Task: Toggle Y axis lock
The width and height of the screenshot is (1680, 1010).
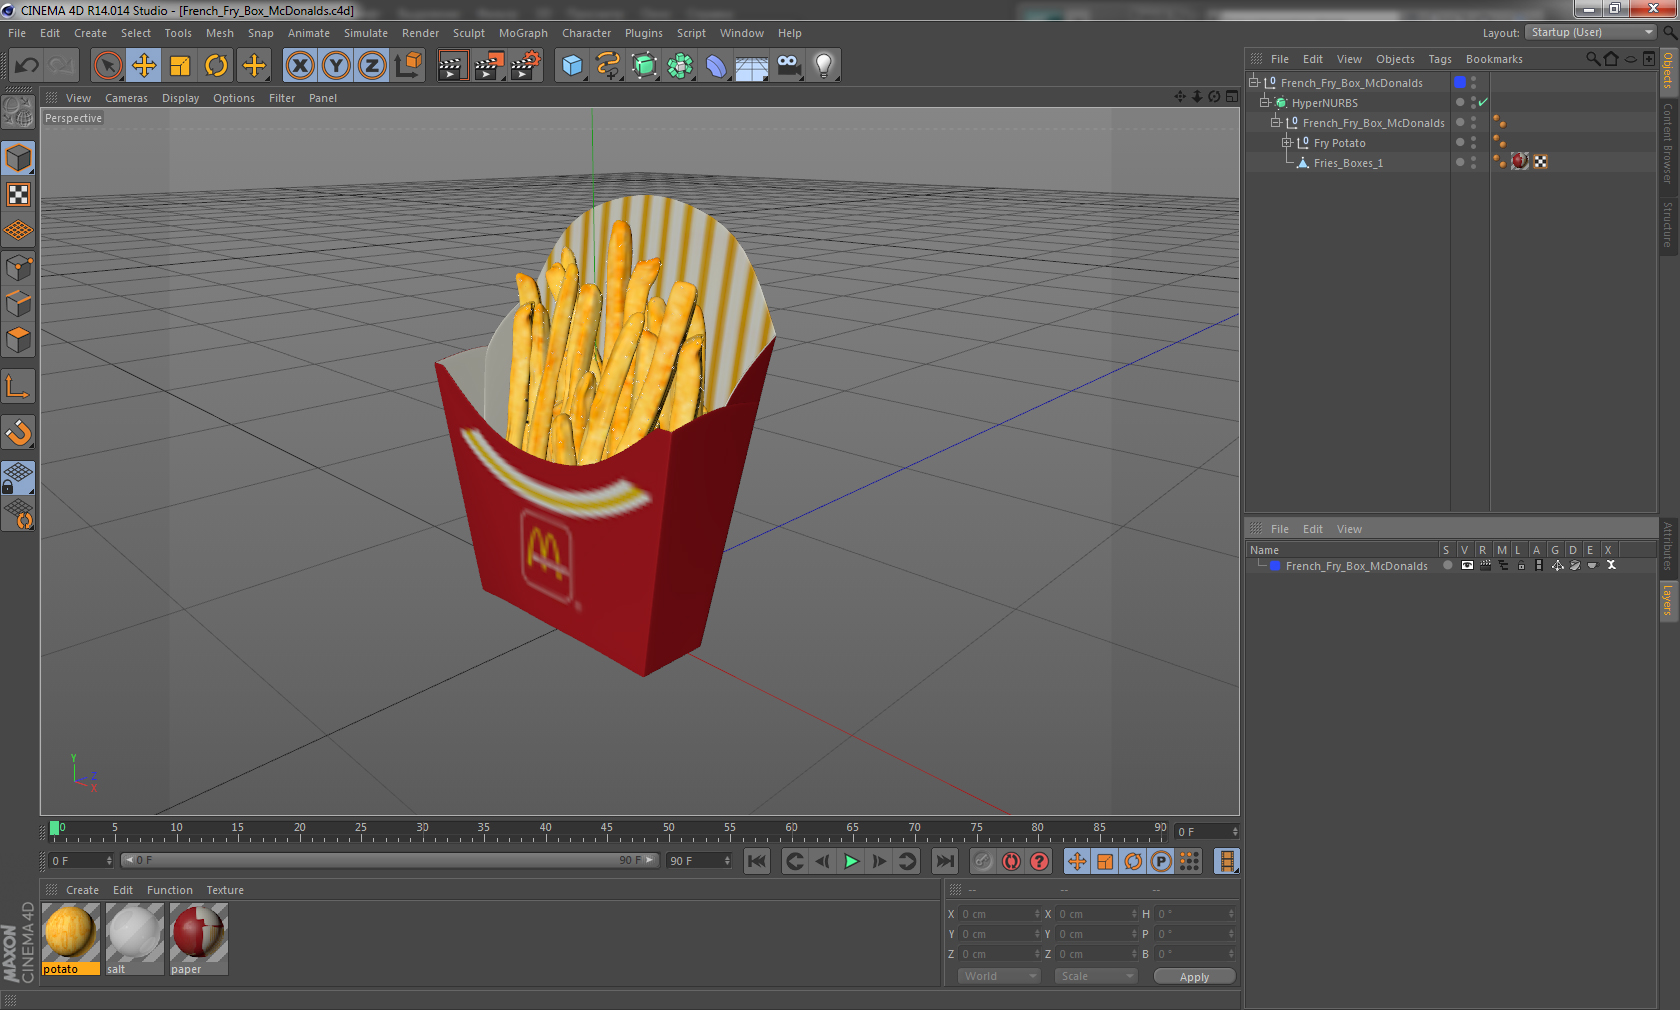Action: click(x=336, y=66)
